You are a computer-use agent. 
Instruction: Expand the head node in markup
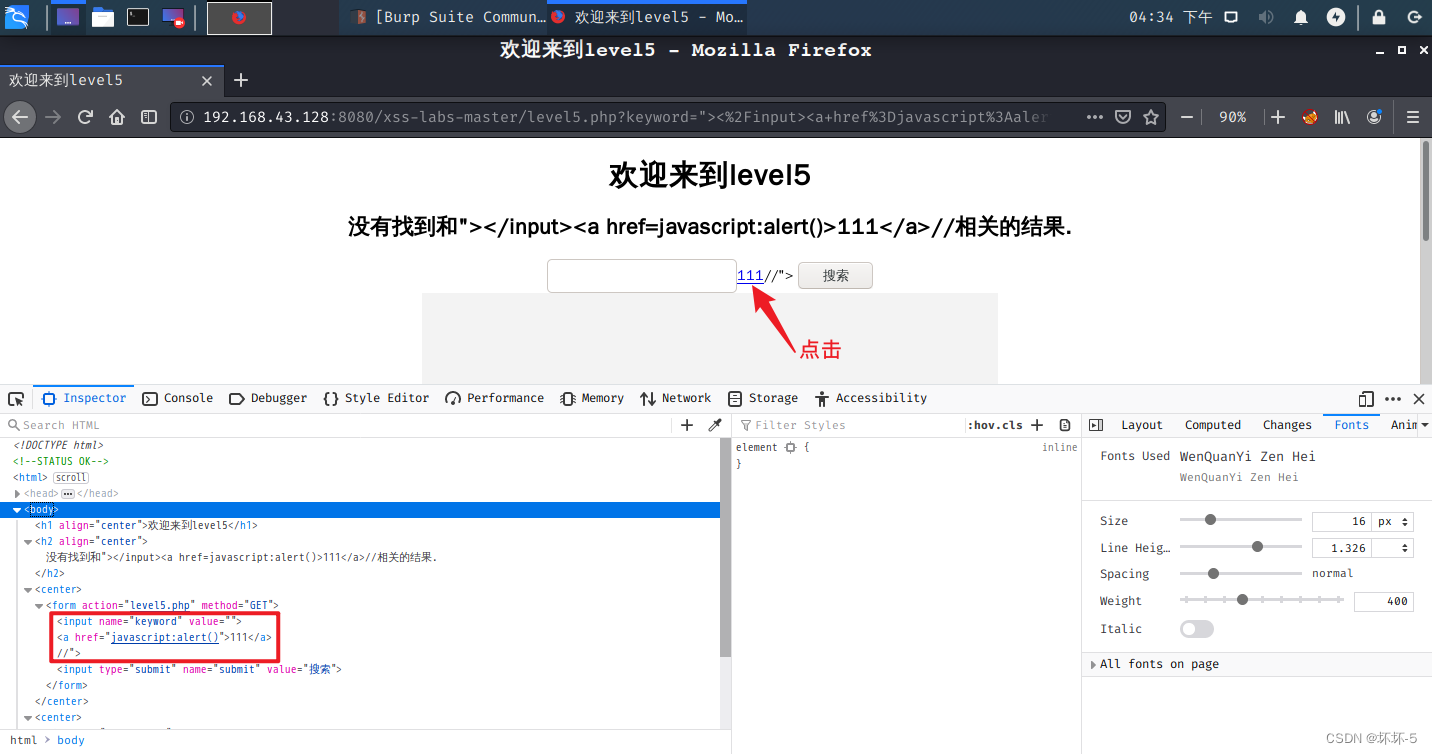coord(17,494)
